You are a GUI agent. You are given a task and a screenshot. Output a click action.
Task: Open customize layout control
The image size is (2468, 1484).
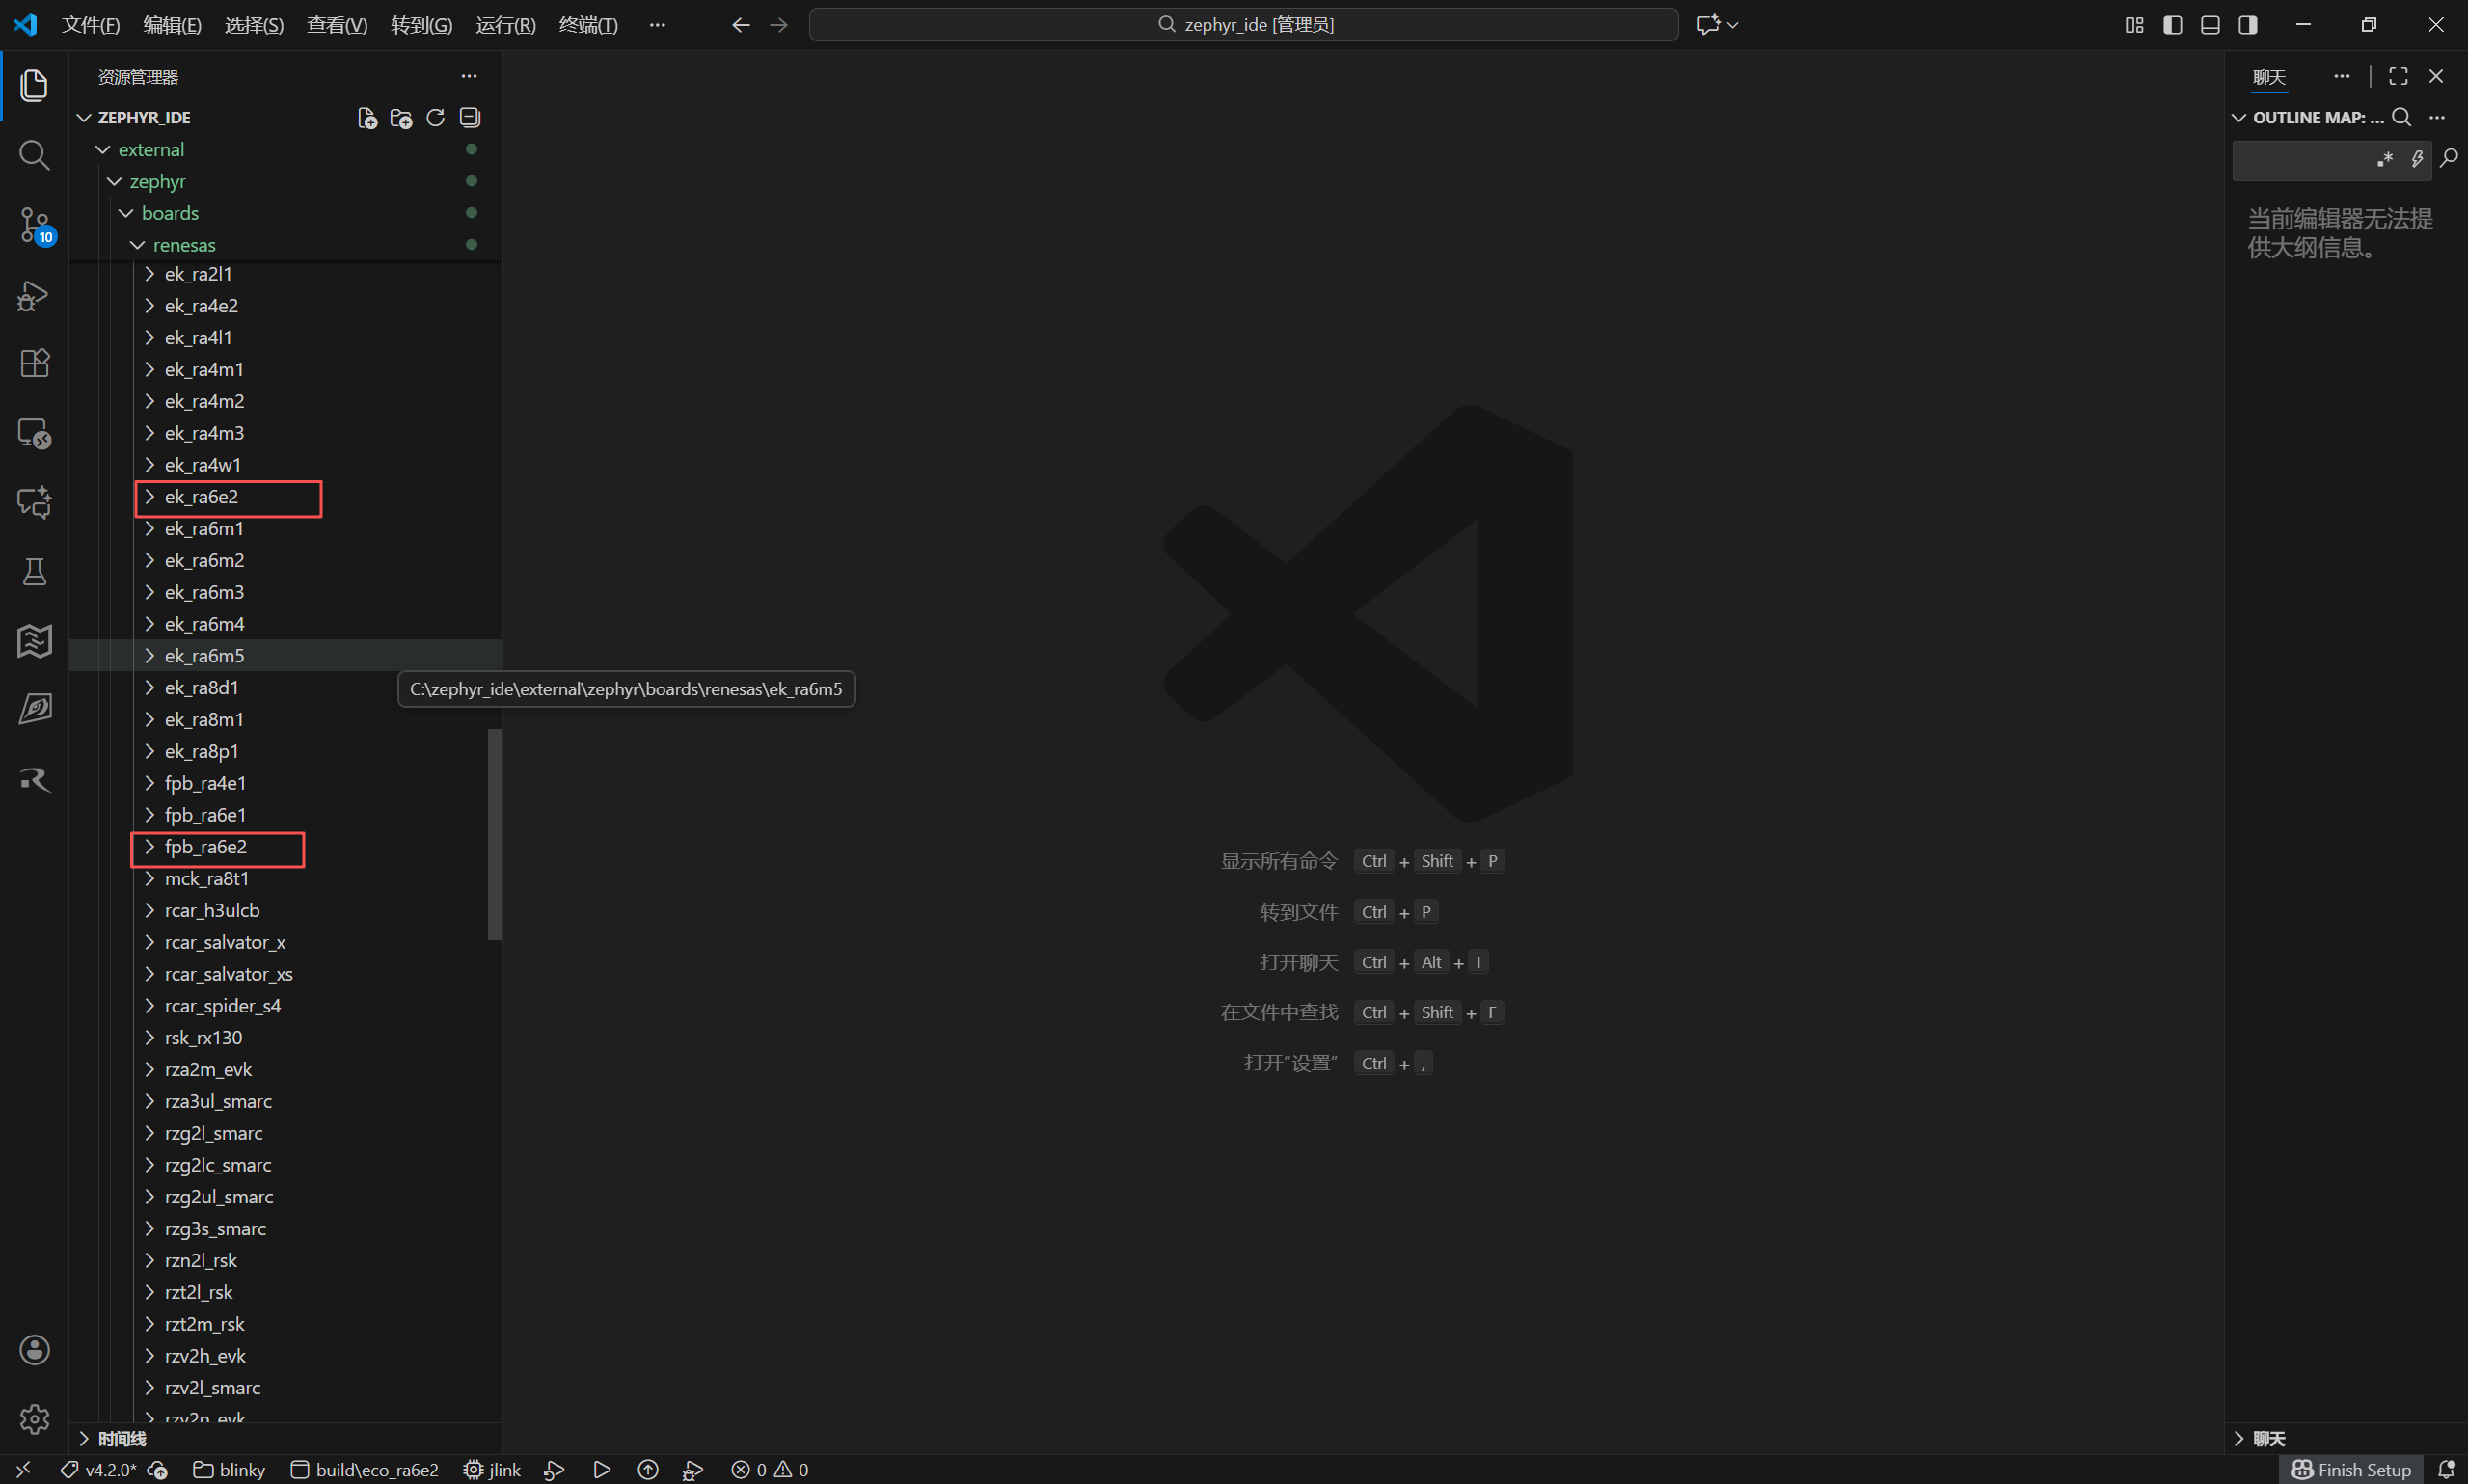[2134, 25]
